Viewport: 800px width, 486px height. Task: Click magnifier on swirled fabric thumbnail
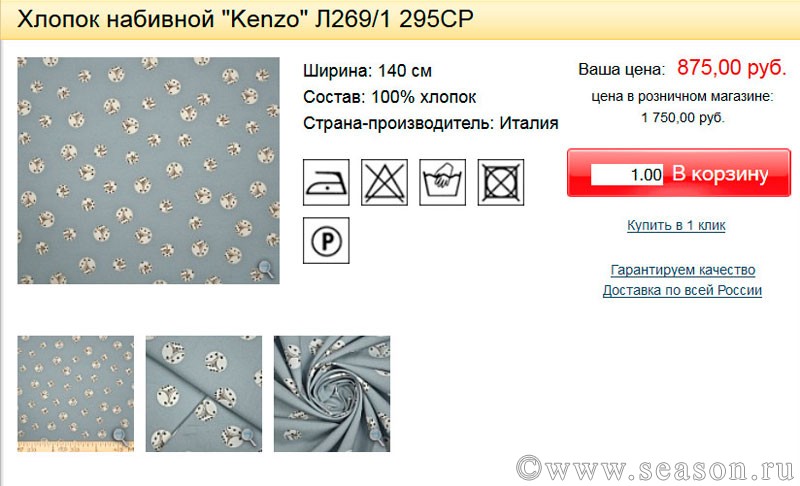pos(378,436)
